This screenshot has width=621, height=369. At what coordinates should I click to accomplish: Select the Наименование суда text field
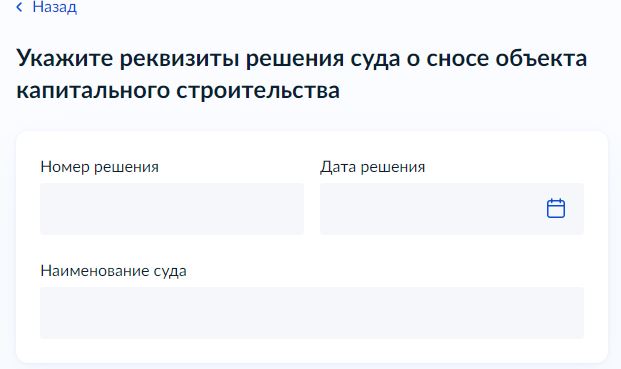312,313
